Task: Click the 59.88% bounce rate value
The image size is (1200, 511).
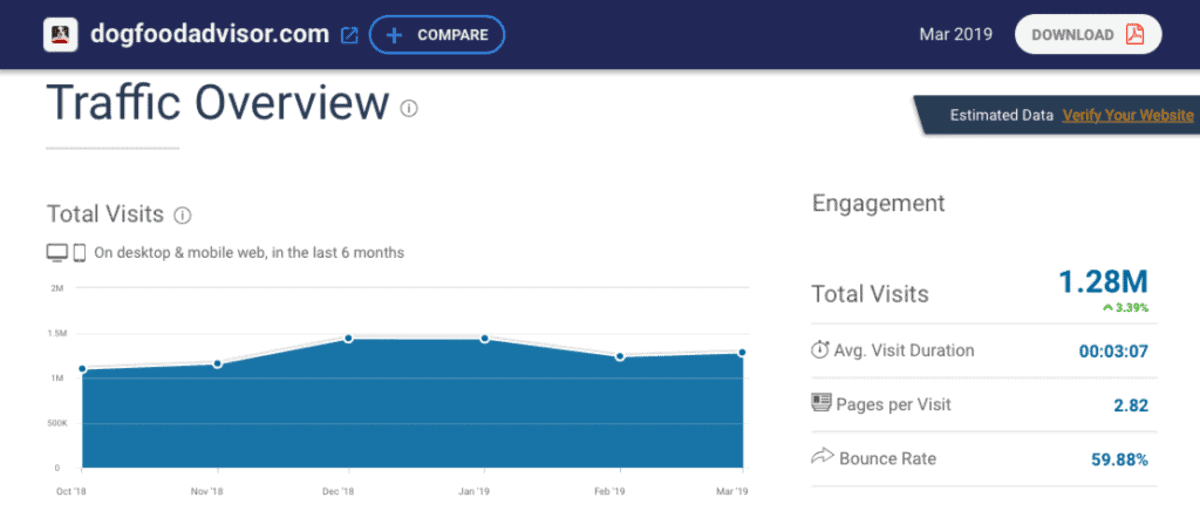Action: 1119,460
